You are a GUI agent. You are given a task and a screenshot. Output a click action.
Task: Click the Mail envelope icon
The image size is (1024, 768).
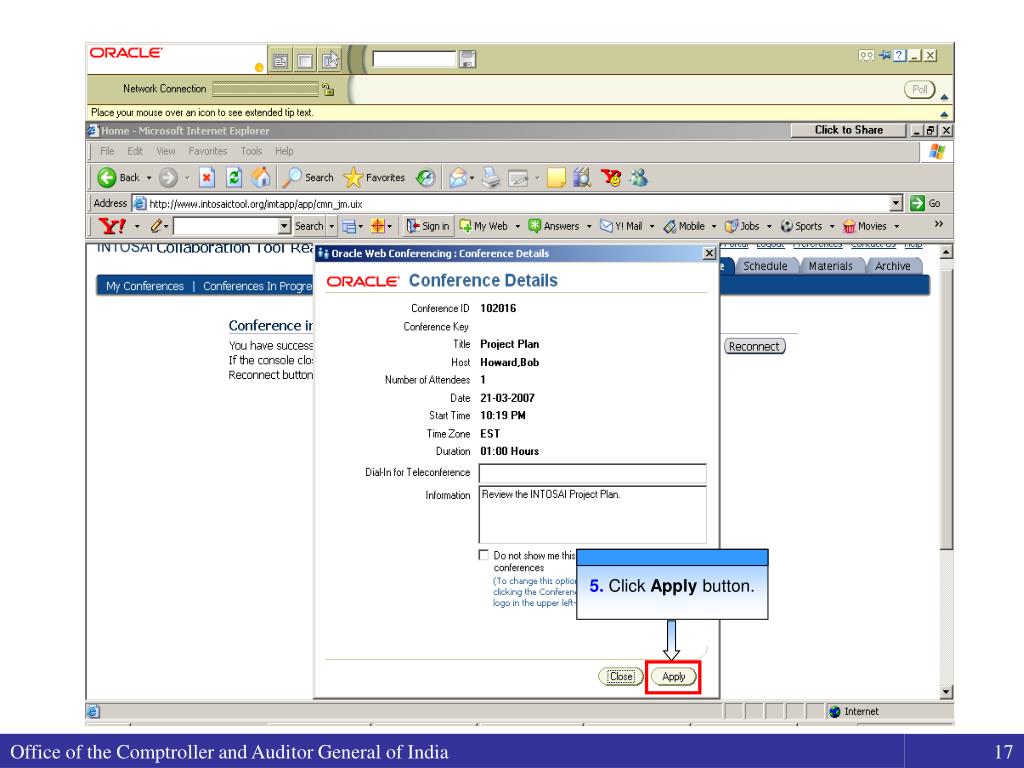[458, 178]
